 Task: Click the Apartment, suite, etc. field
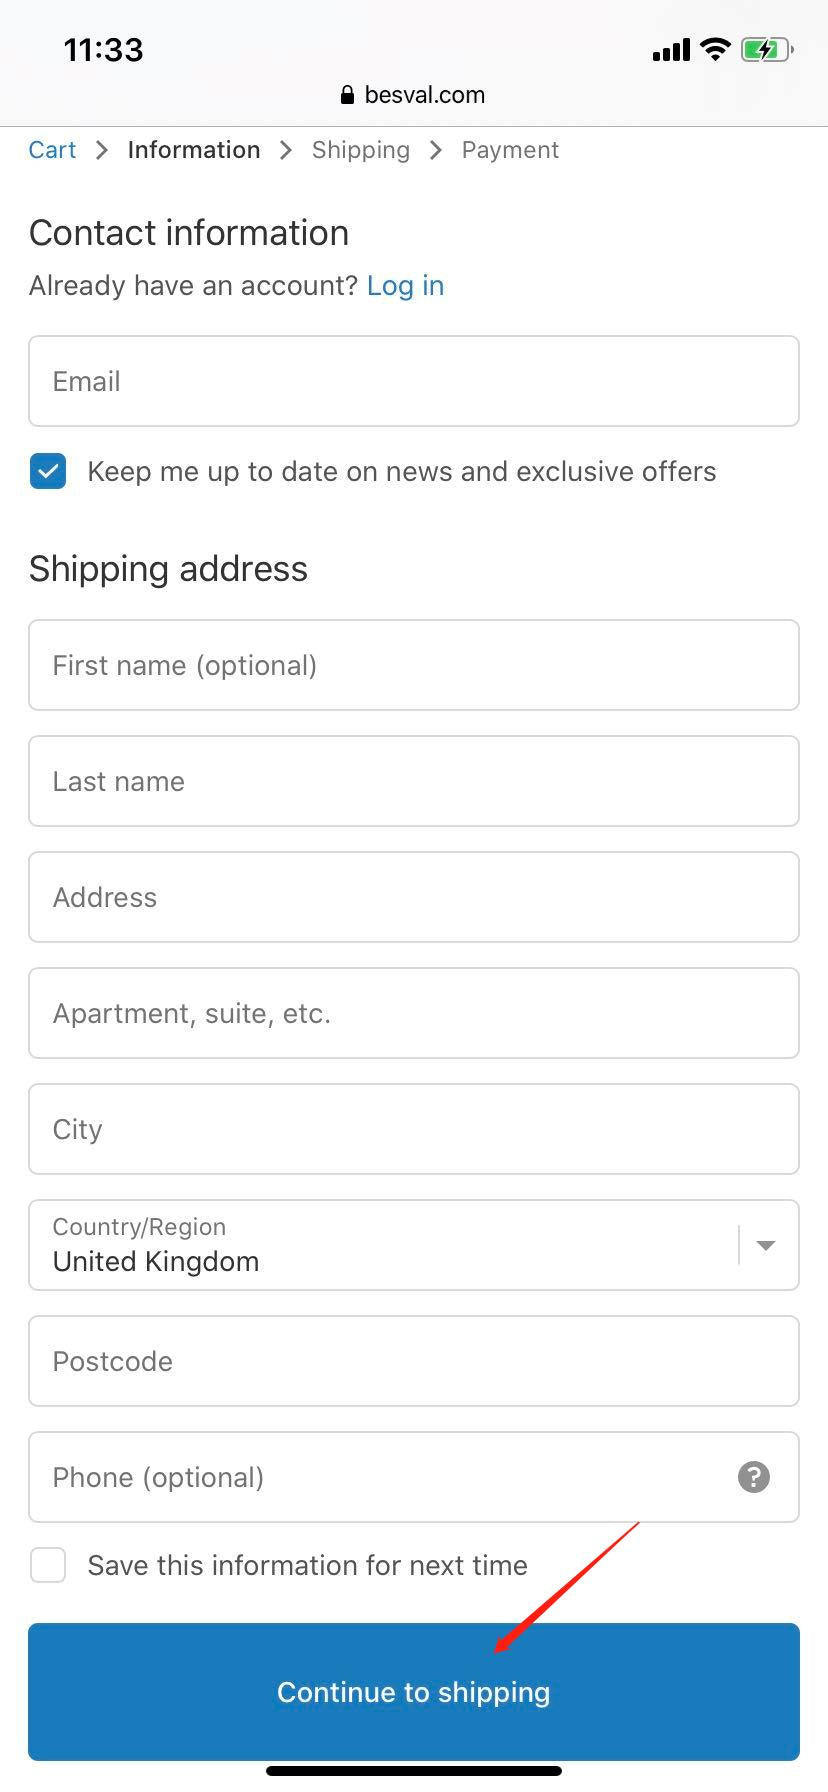pyautogui.click(x=414, y=1013)
